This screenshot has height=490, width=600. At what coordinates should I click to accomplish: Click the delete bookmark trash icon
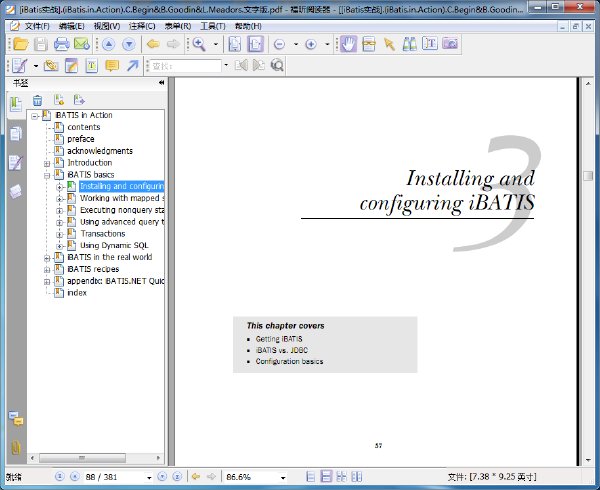37,101
